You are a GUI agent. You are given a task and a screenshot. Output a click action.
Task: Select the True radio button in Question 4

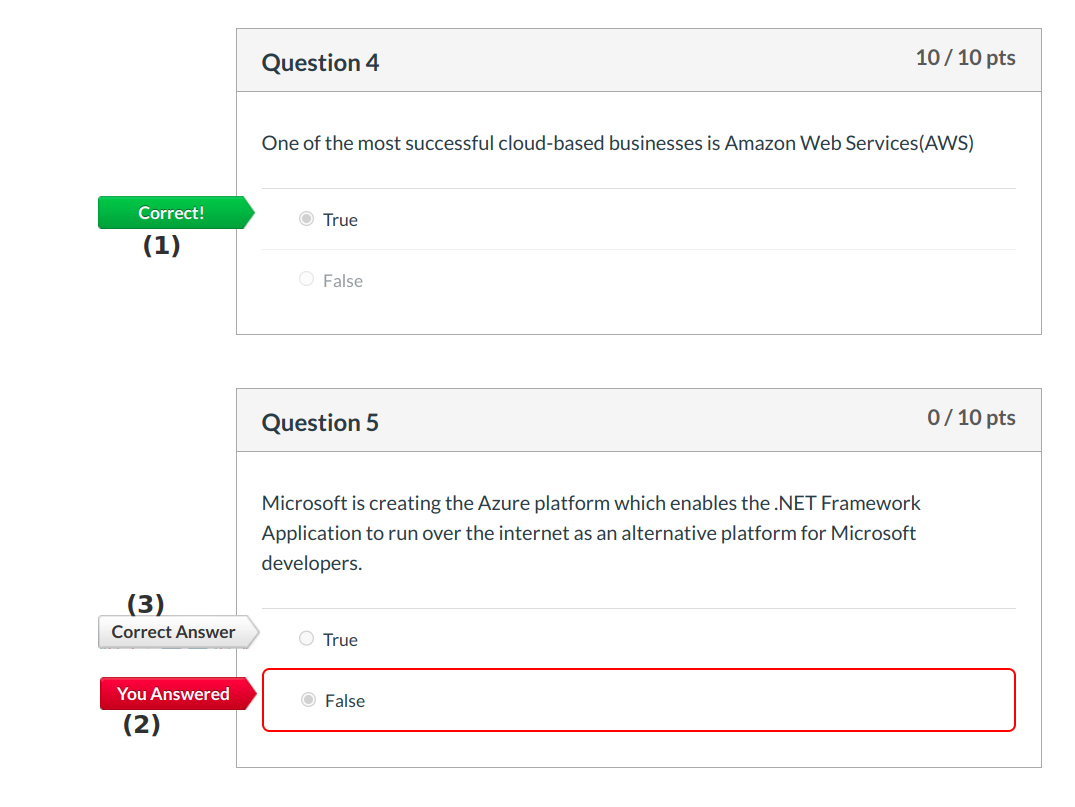(x=306, y=219)
